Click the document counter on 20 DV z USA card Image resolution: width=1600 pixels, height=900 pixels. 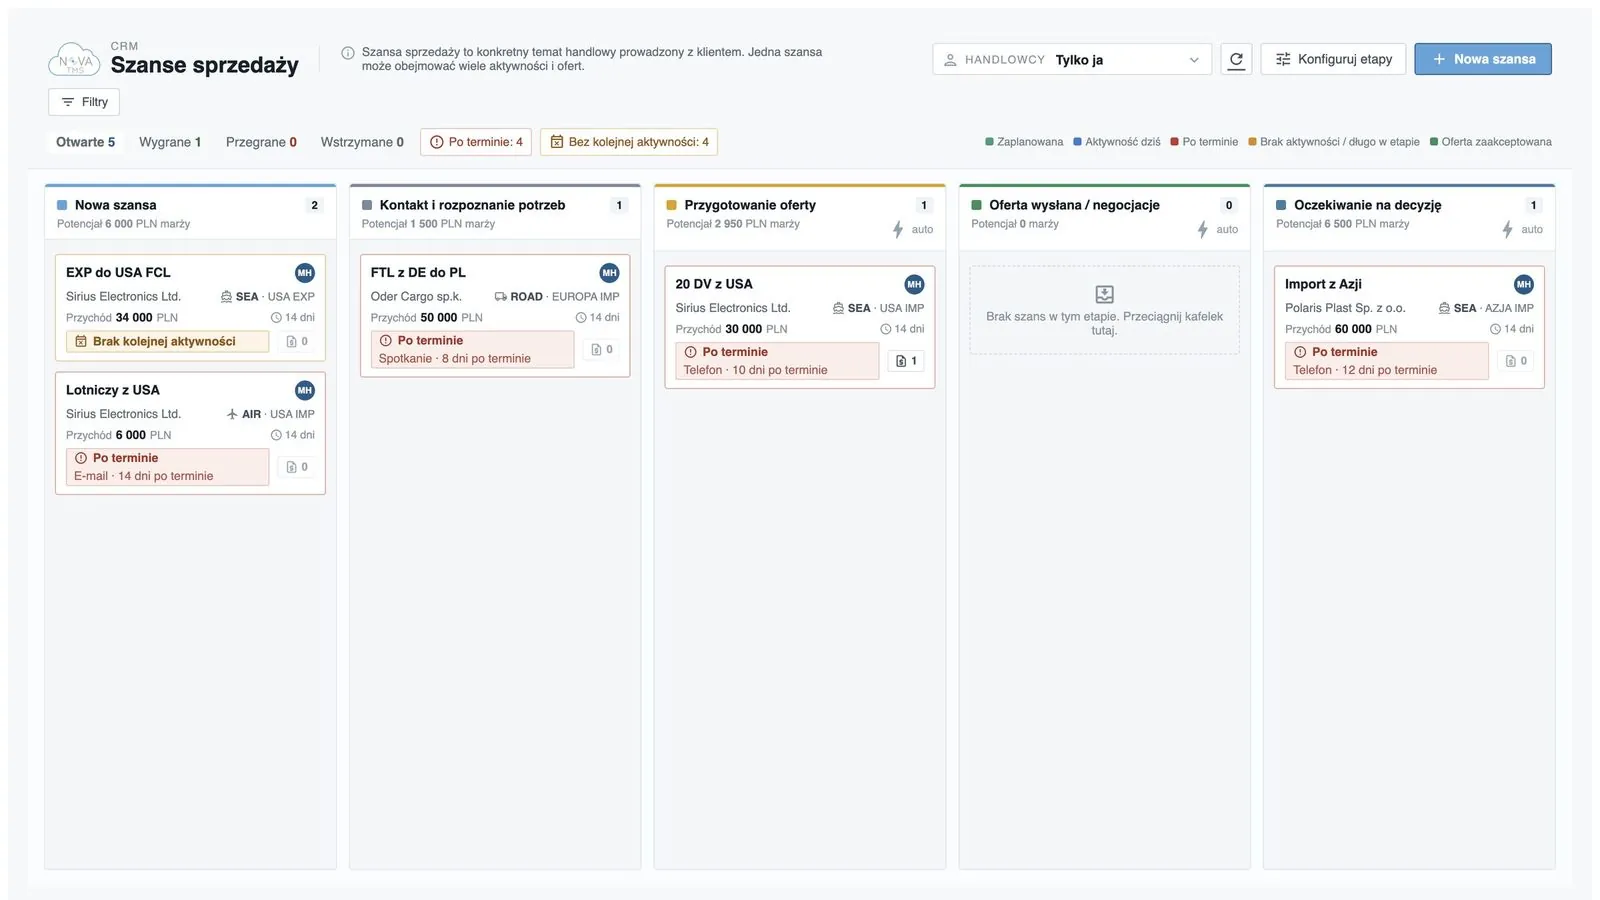point(906,361)
